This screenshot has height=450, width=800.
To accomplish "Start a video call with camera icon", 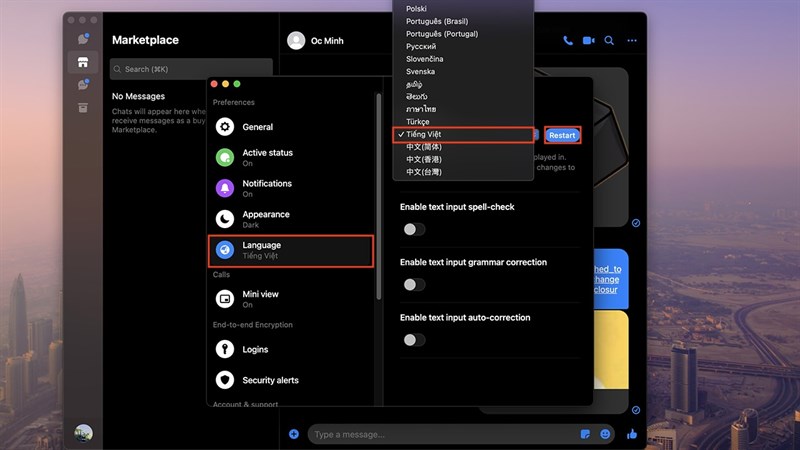I will pyautogui.click(x=589, y=41).
